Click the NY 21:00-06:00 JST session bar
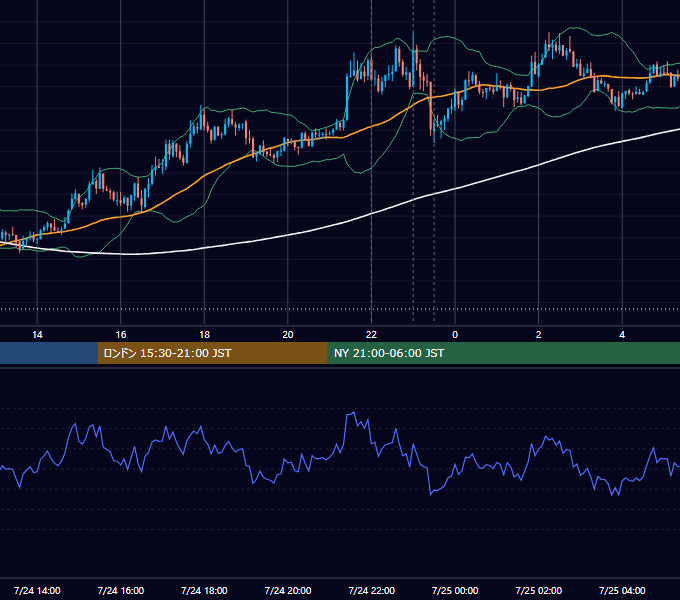680x600 pixels. point(503,353)
